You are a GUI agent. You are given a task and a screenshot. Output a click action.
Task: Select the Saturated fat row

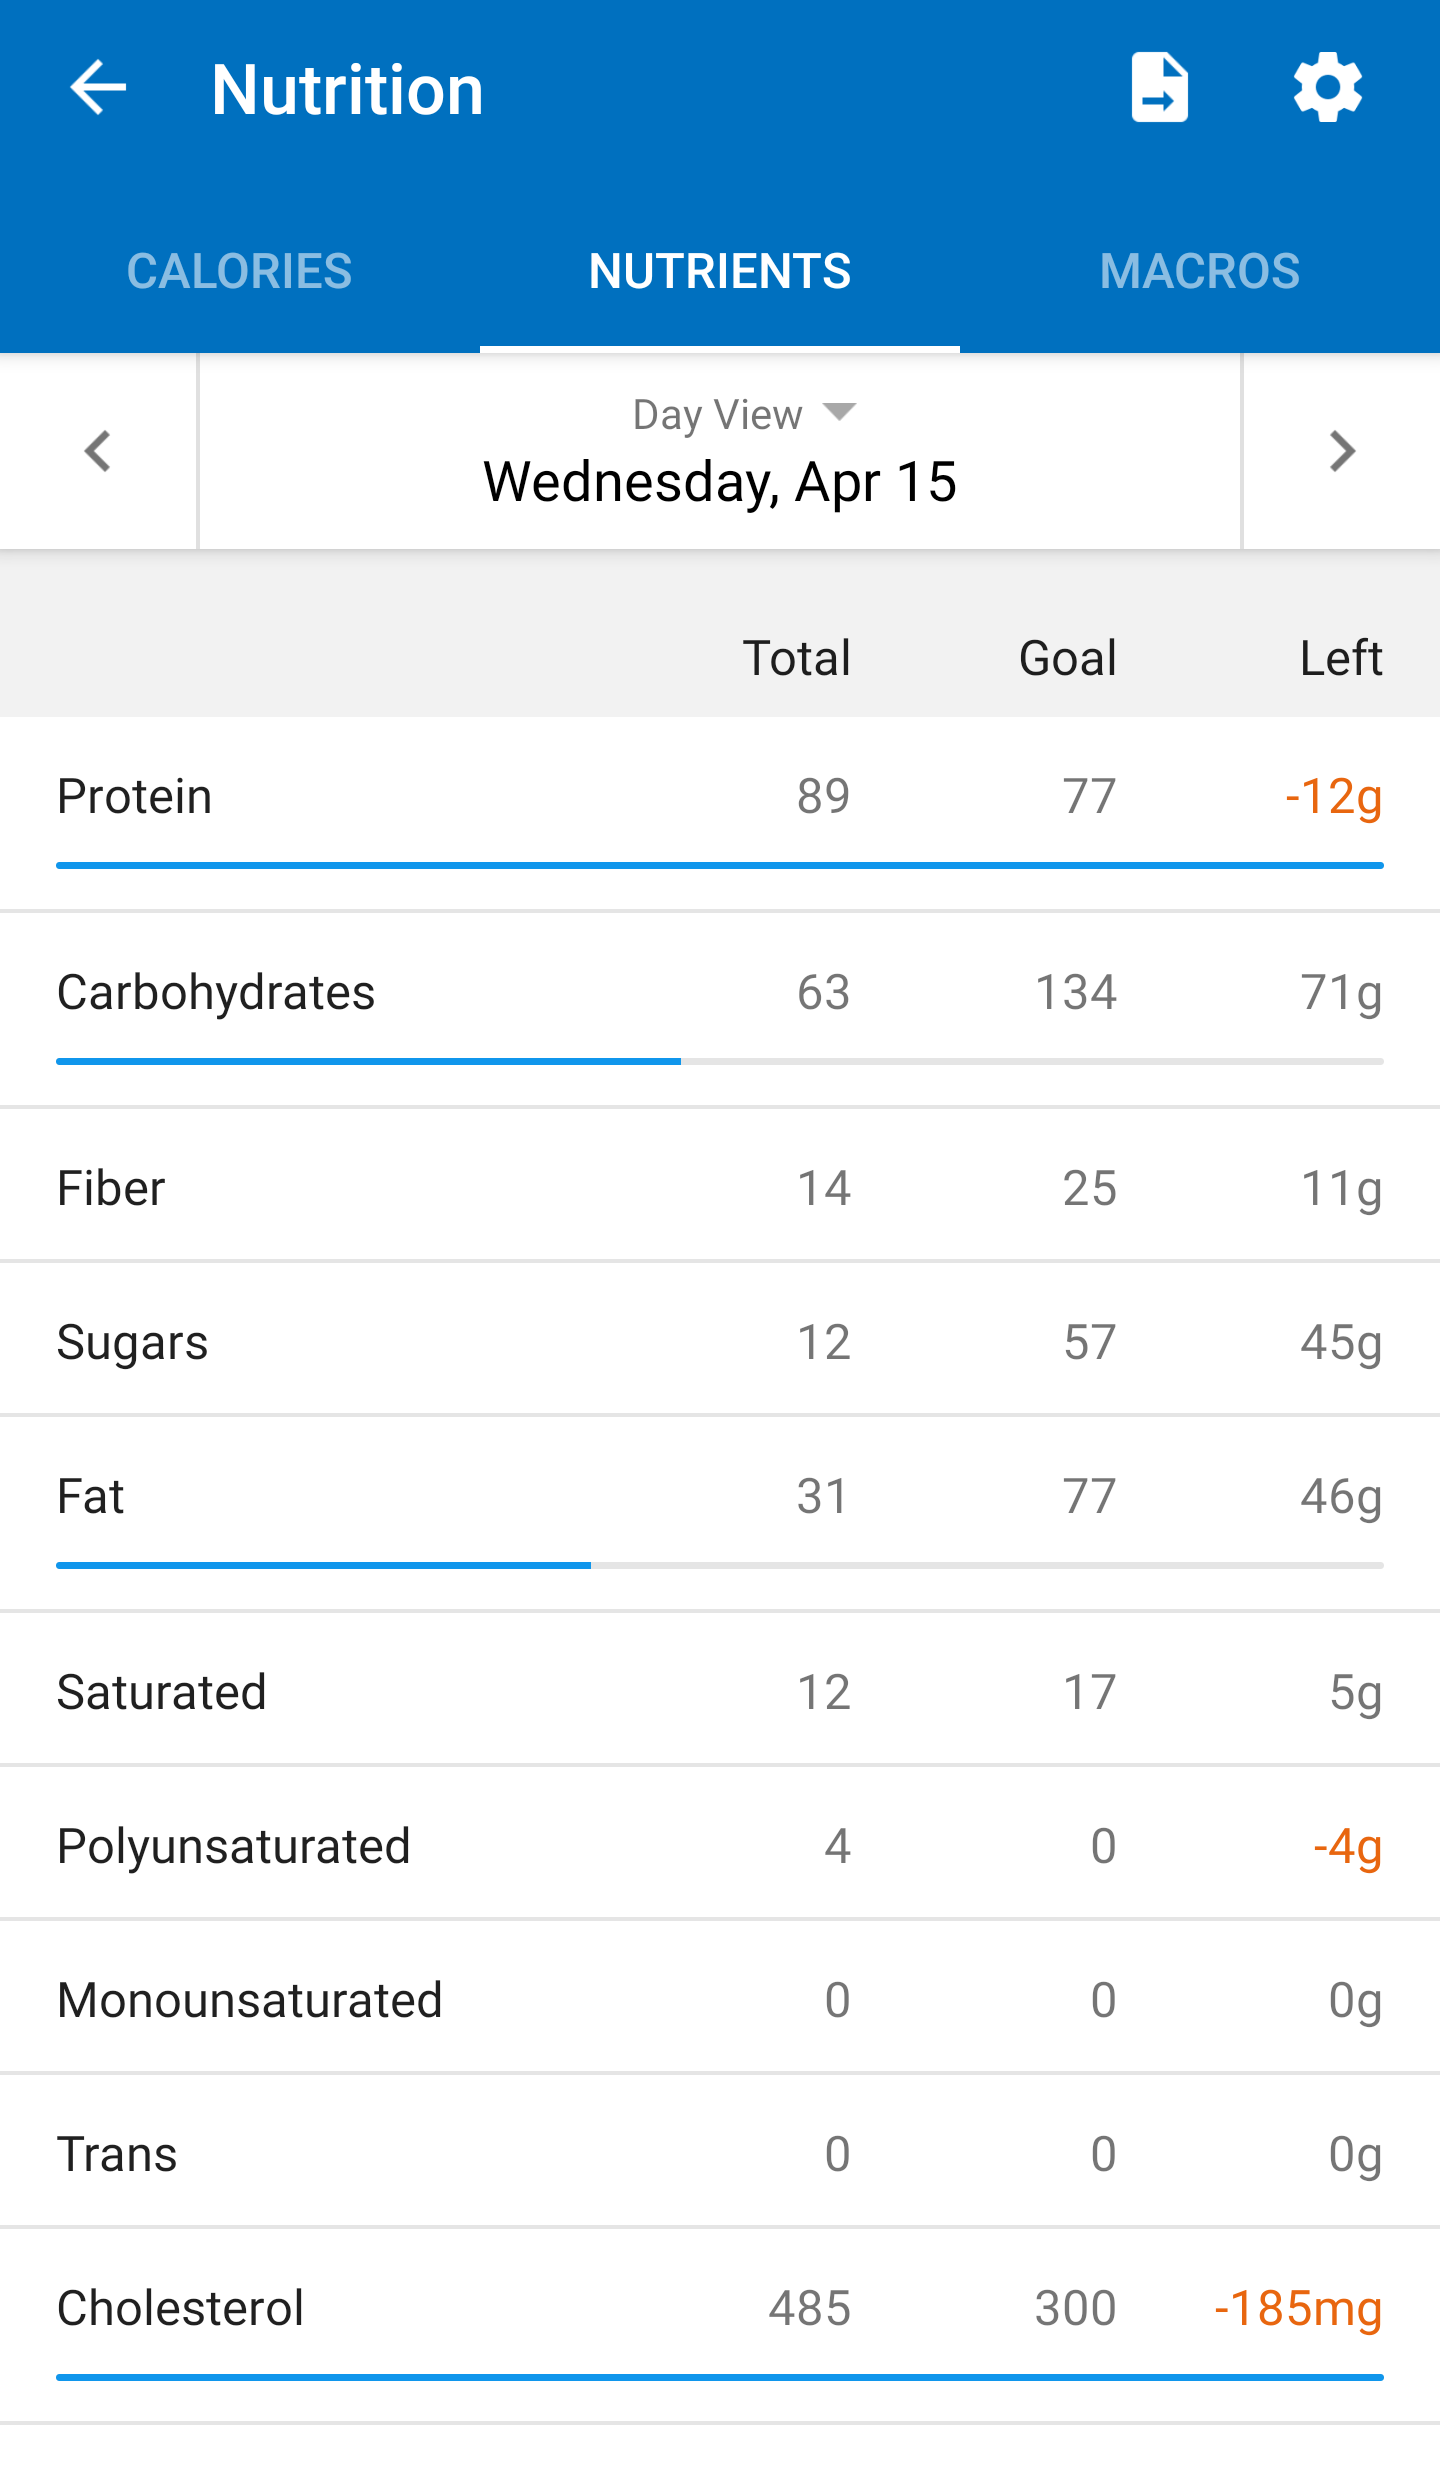[719, 1692]
